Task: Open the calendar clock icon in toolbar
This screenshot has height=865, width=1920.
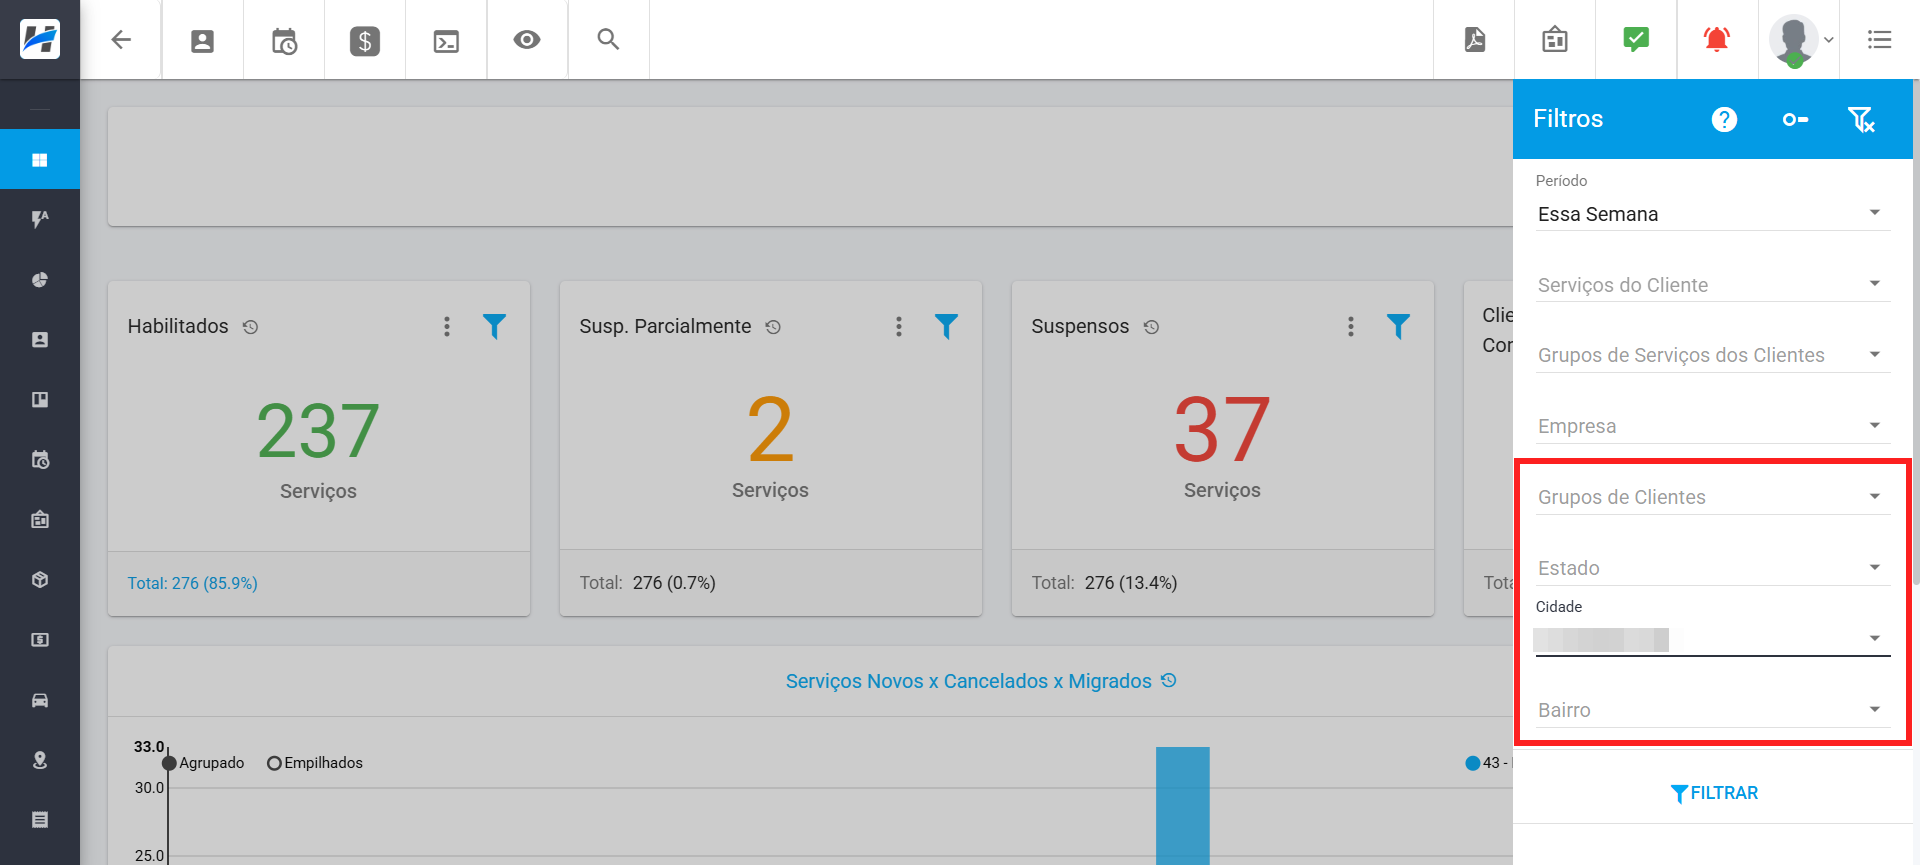Action: click(284, 41)
